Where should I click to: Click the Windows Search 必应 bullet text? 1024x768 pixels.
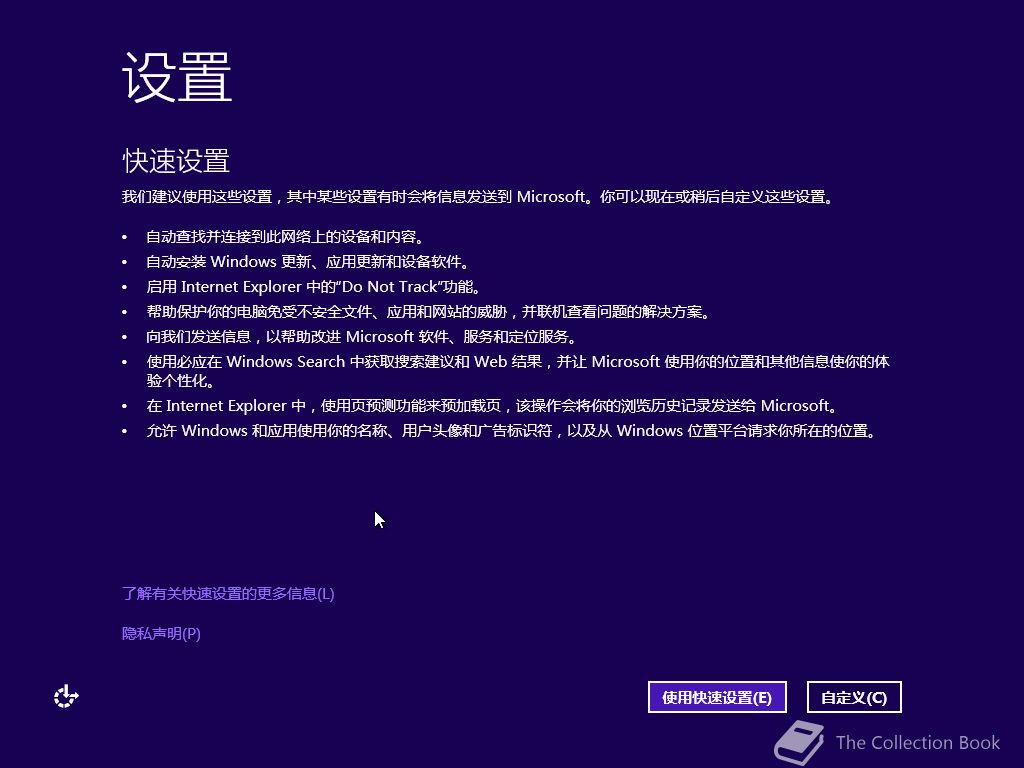point(518,371)
